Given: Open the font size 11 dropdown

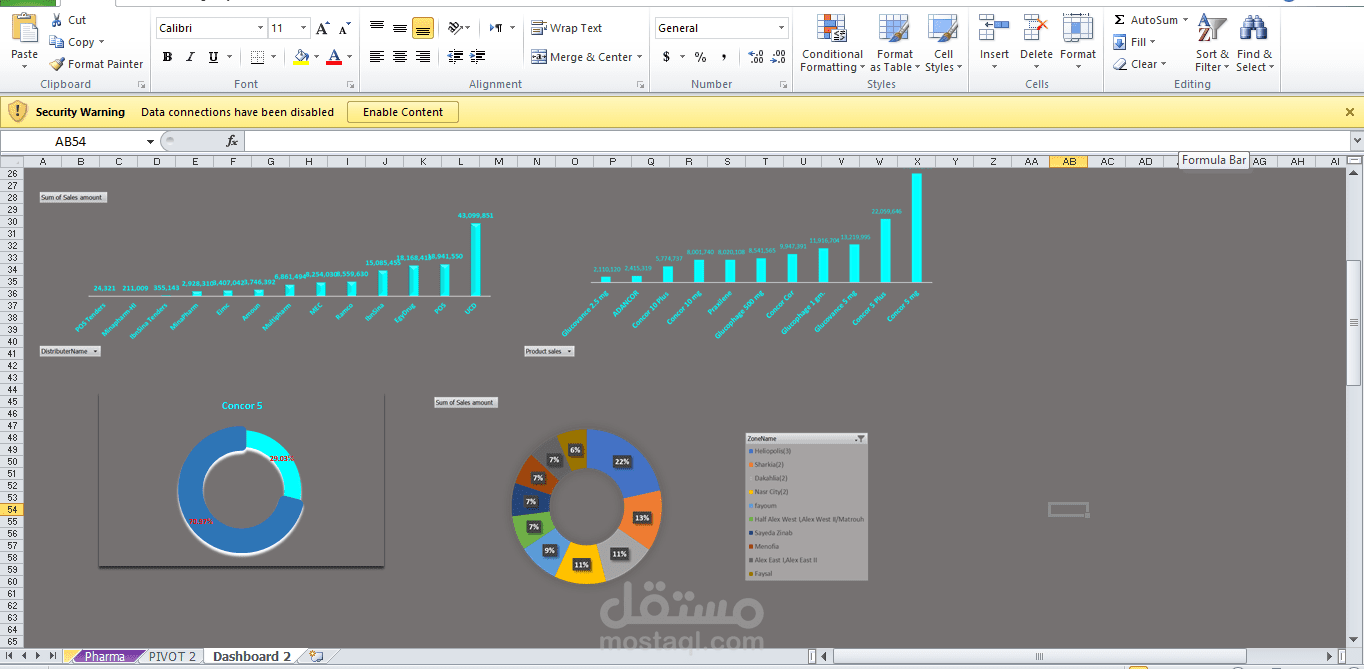Looking at the screenshot, I should (x=304, y=29).
